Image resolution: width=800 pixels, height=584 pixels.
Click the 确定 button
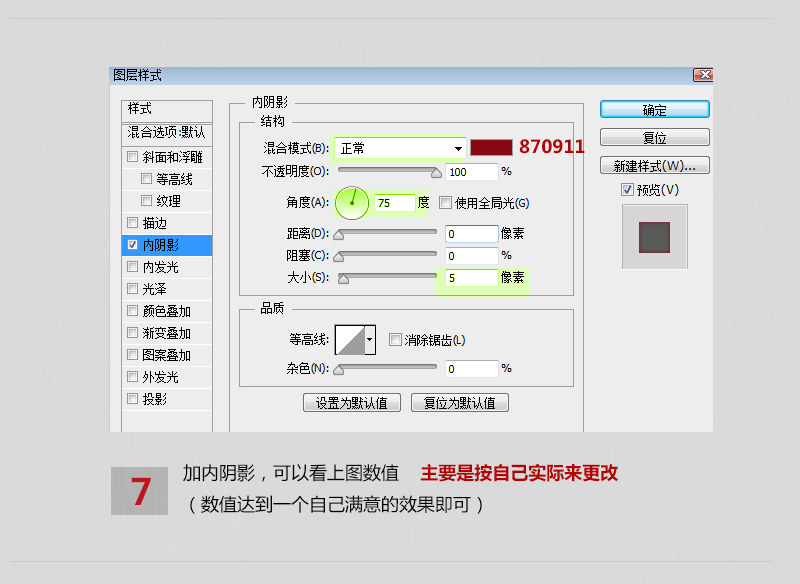[655, 110]
